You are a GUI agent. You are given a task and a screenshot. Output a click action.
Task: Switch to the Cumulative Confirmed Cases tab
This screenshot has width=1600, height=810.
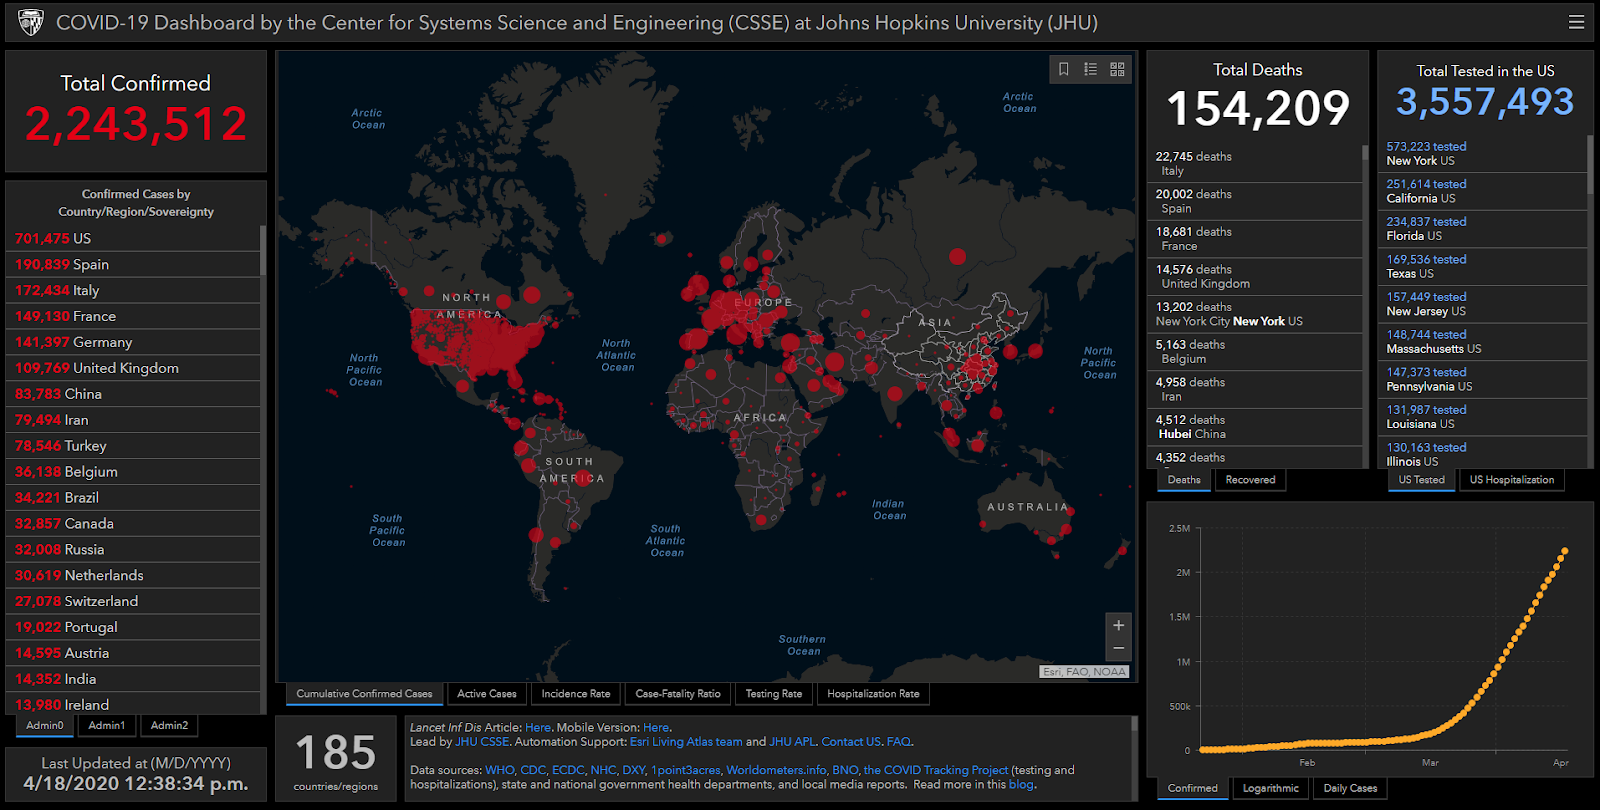click(x=364, y=694)
